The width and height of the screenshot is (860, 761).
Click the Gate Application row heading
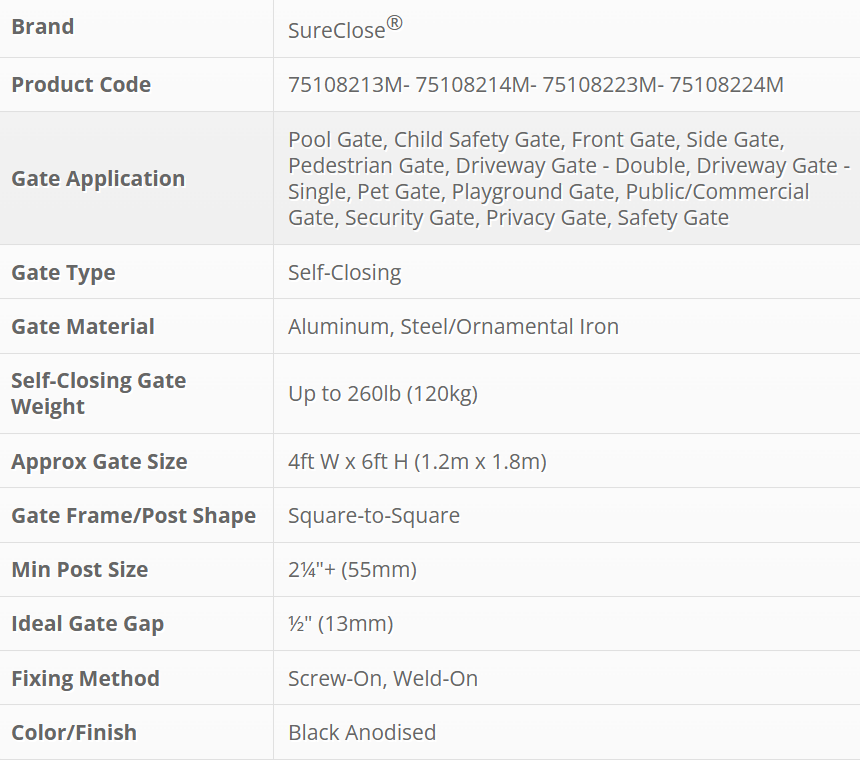[98, 178]
